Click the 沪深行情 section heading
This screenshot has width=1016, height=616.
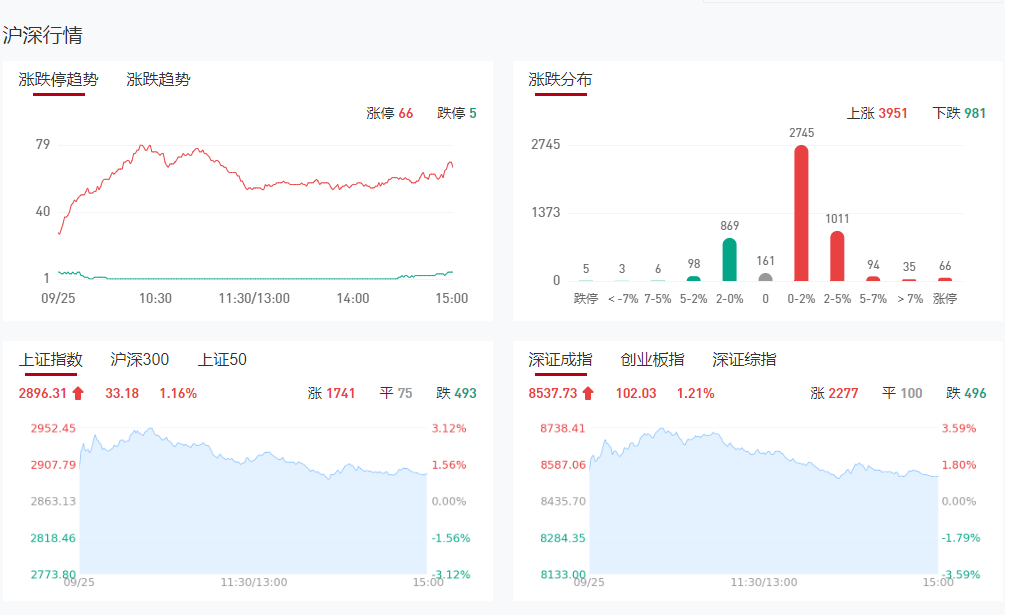pos(43,36)
